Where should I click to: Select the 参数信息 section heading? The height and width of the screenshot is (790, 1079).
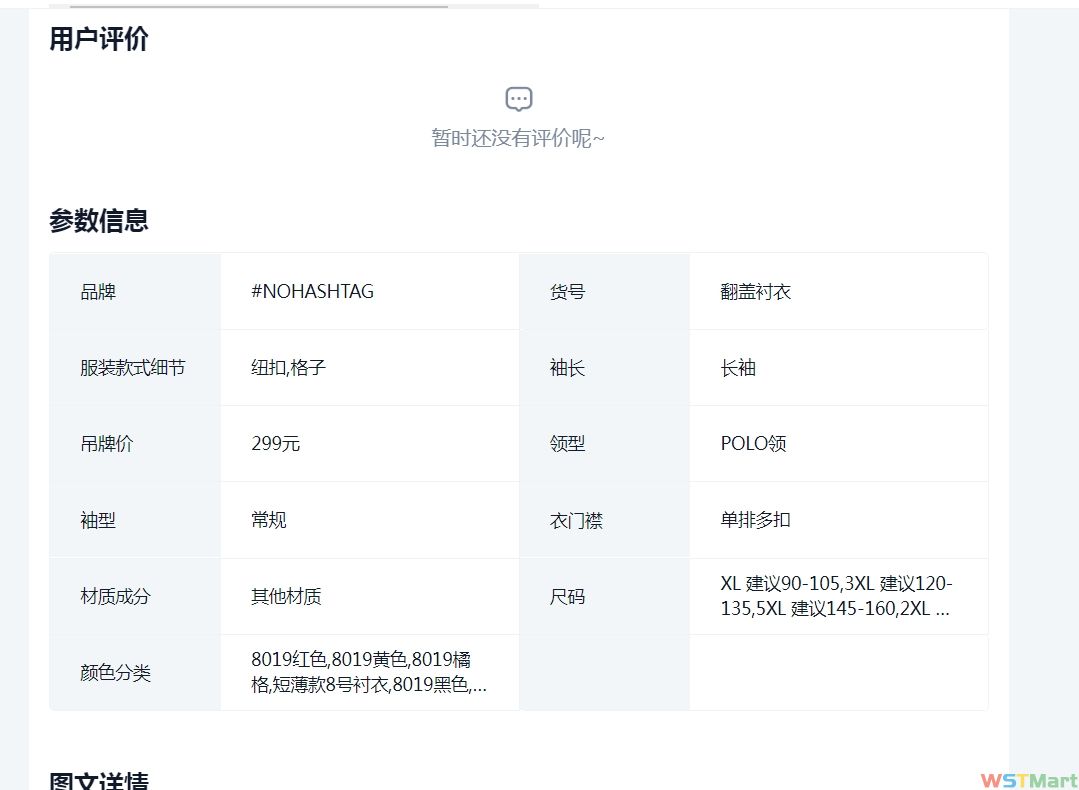99,220
